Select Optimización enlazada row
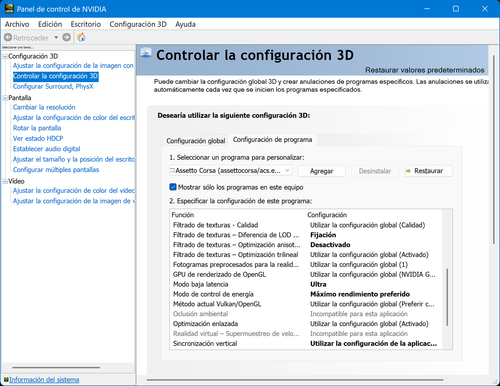Viewport: 500px width, 386px height. [305, 324]
